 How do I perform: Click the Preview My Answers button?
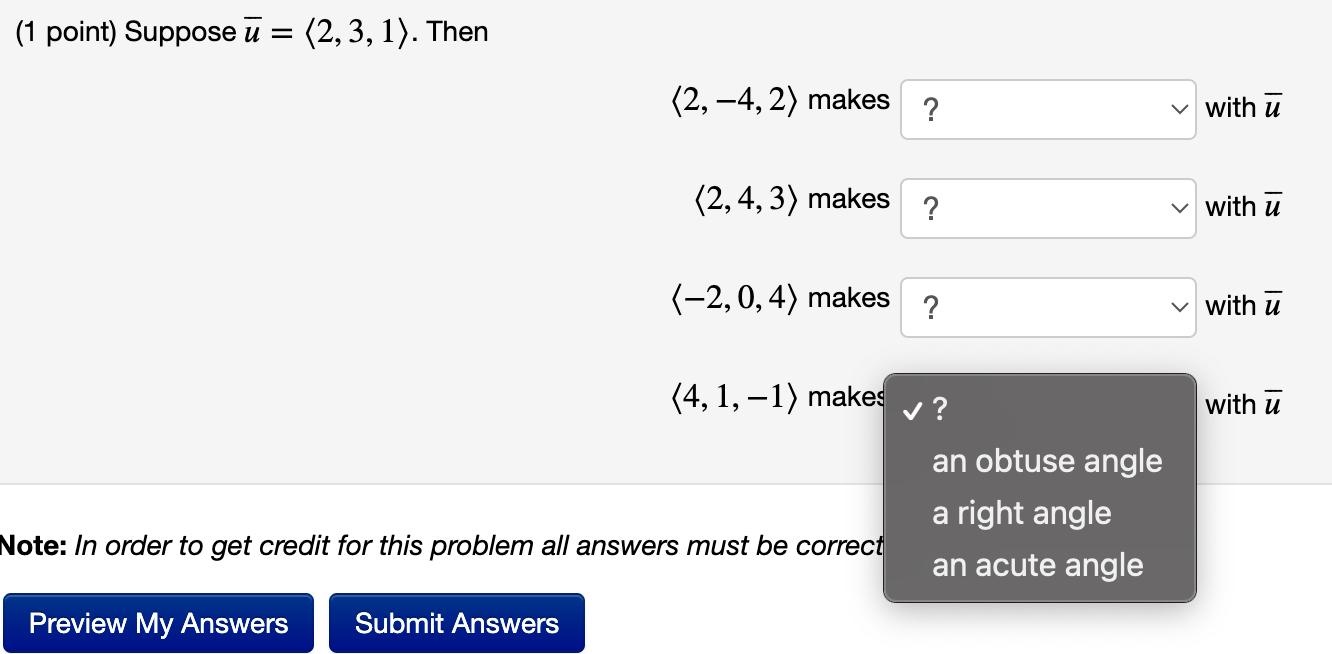pyautogui.click(x=158, y=622)
